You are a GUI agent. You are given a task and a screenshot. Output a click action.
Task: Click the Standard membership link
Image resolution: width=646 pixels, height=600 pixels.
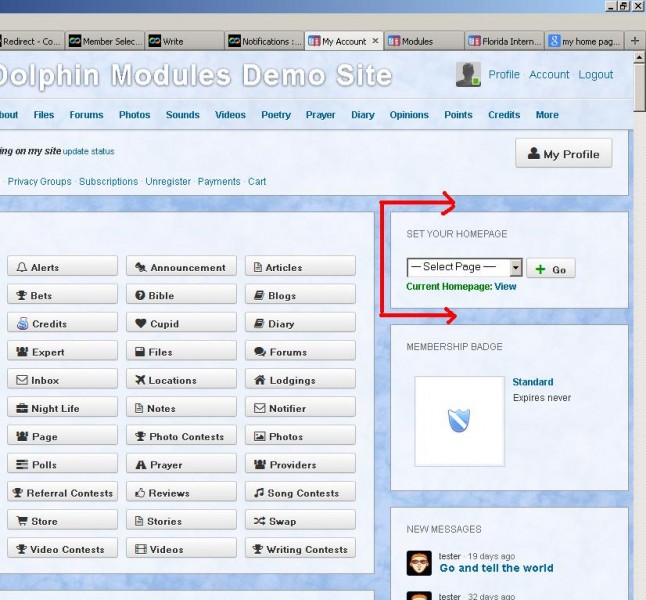coord(533,382)
